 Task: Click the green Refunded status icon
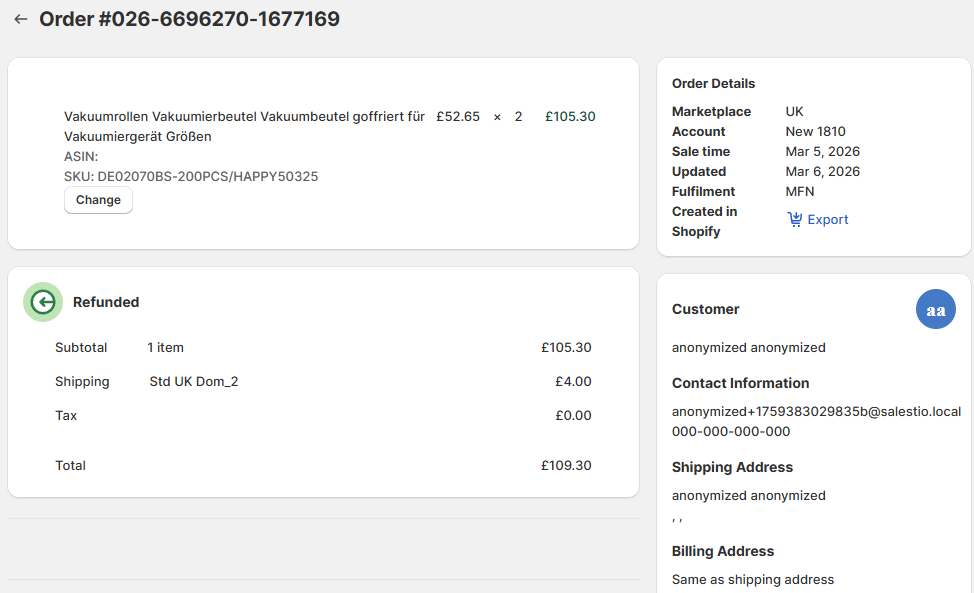click(43, 302)
